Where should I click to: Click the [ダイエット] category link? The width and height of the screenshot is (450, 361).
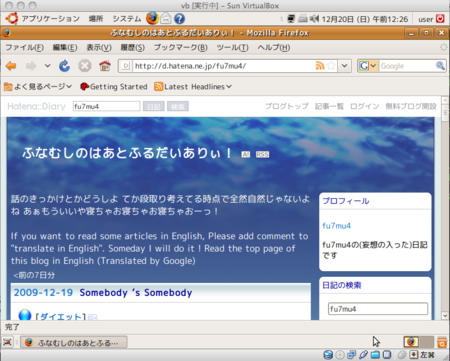[x=61, y=316]
